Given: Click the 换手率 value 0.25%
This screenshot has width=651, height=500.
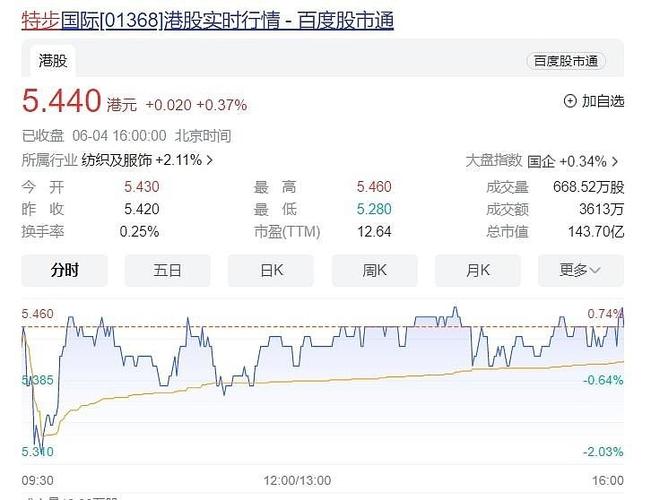Looking at the screenshot, I should [140, 231].
